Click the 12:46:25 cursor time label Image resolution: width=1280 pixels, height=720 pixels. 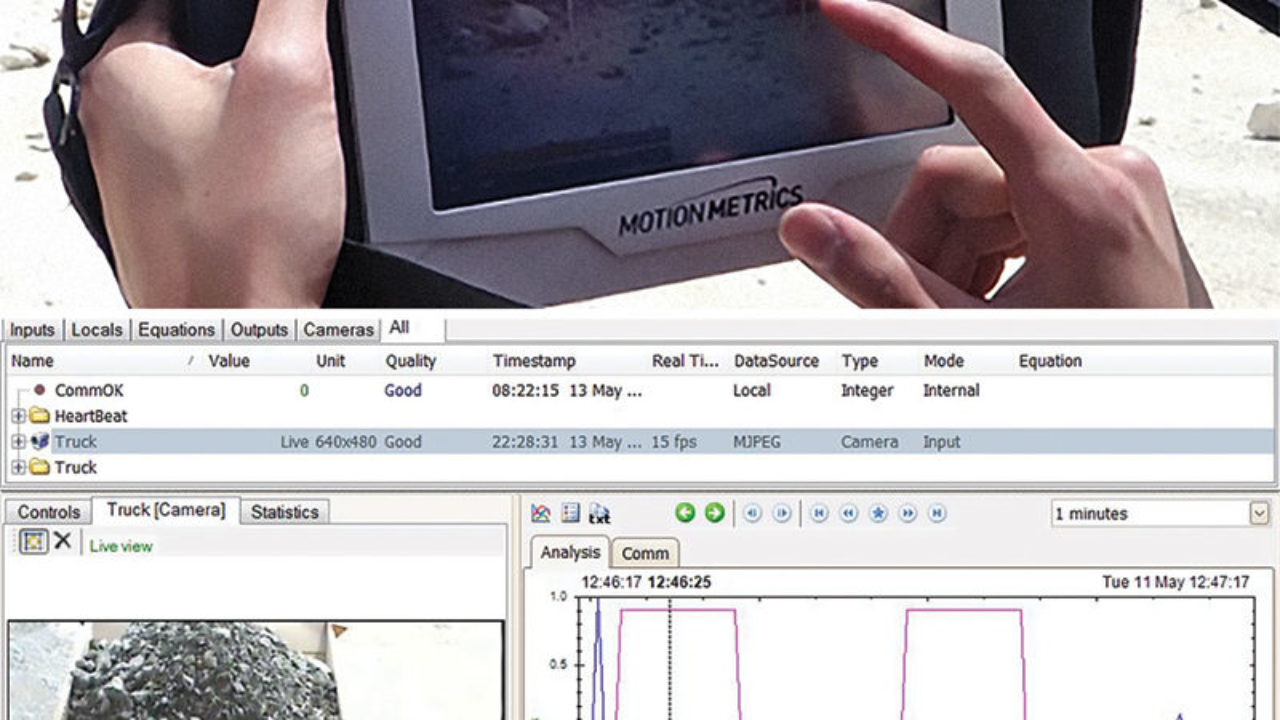(679, 581)
